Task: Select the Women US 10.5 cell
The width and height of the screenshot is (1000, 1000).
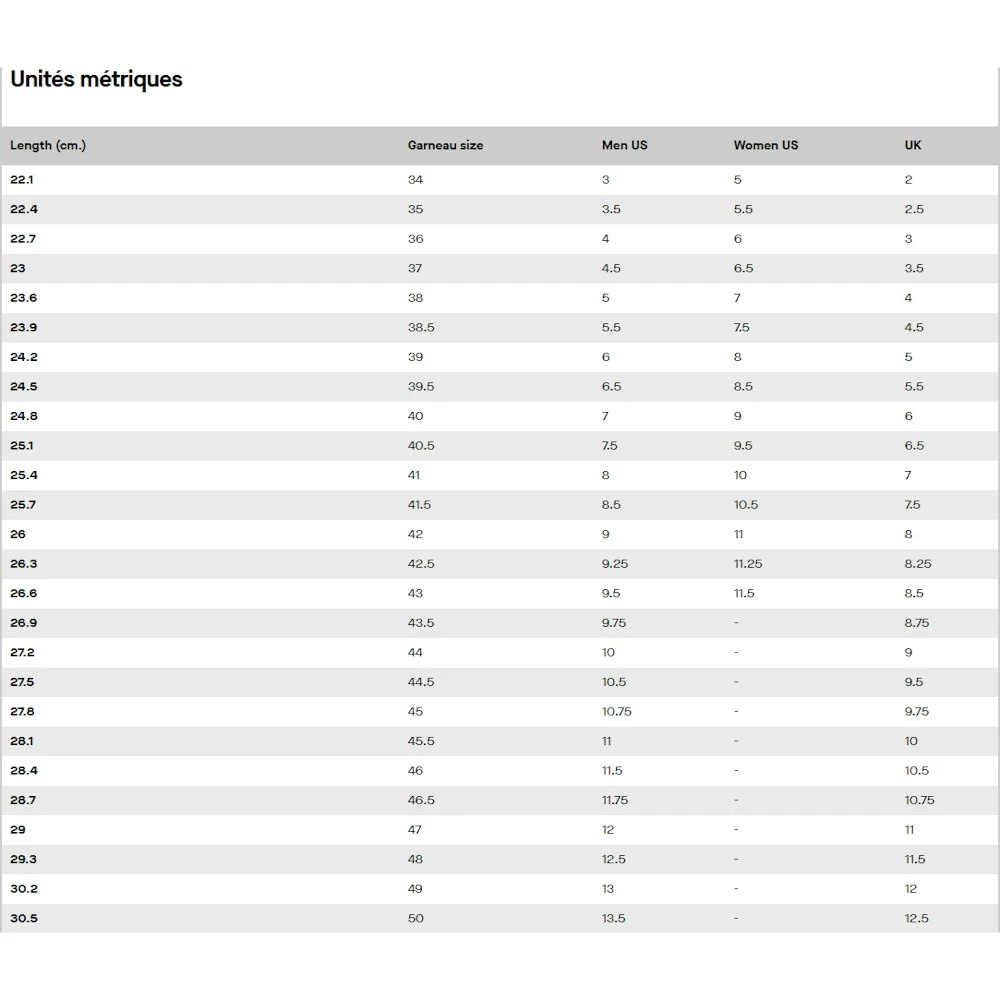Action: 746,505
